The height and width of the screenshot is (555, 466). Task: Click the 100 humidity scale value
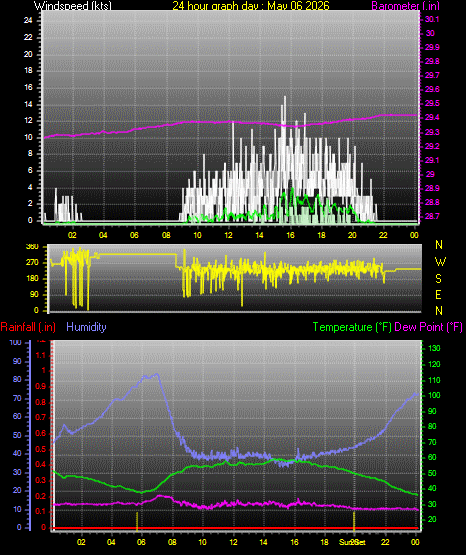[x=15, y=342]
